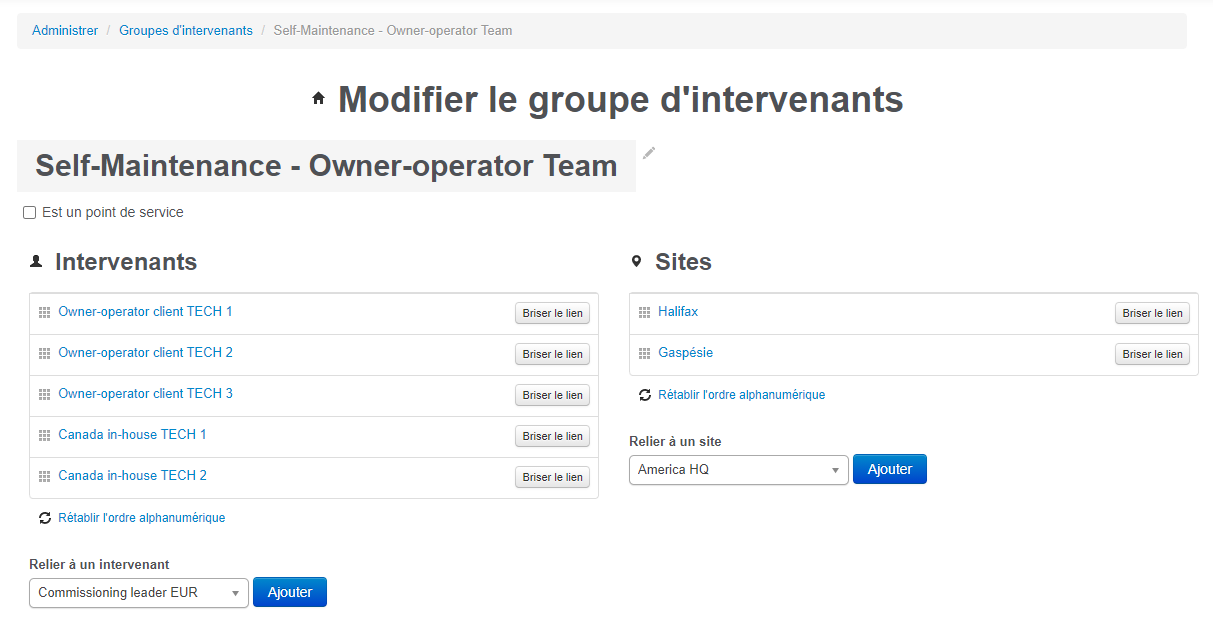
Task: Enable the 'Est un point de service' checkbox
Action: [x=29, y=212]
